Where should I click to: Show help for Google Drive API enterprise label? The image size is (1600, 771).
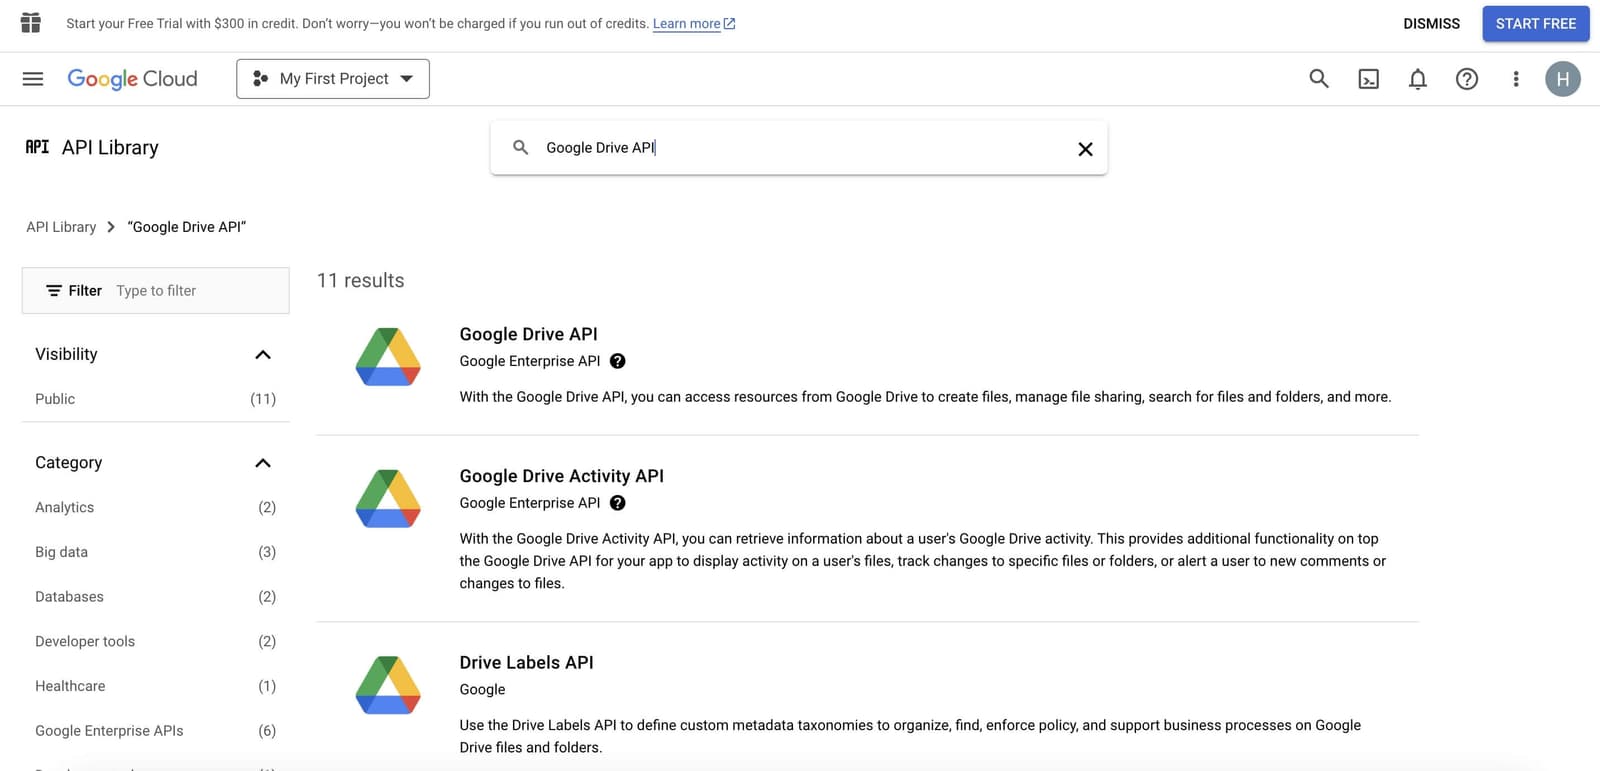click(618, 361)
